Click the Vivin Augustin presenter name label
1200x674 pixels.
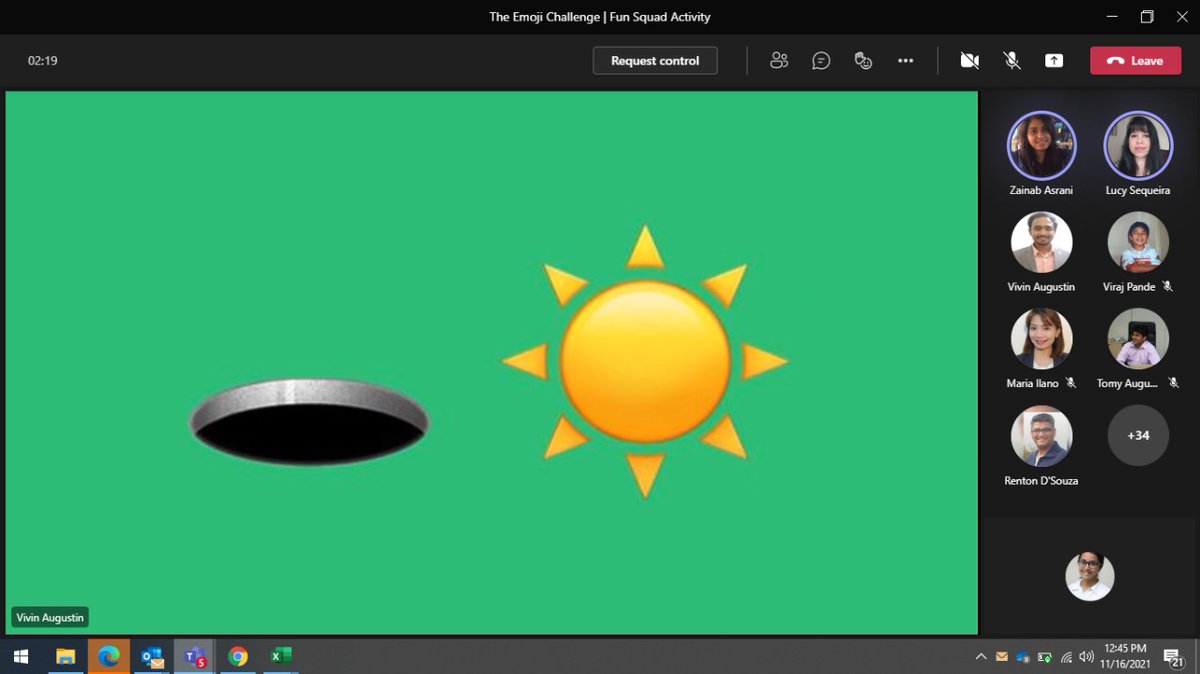point(50,618)
